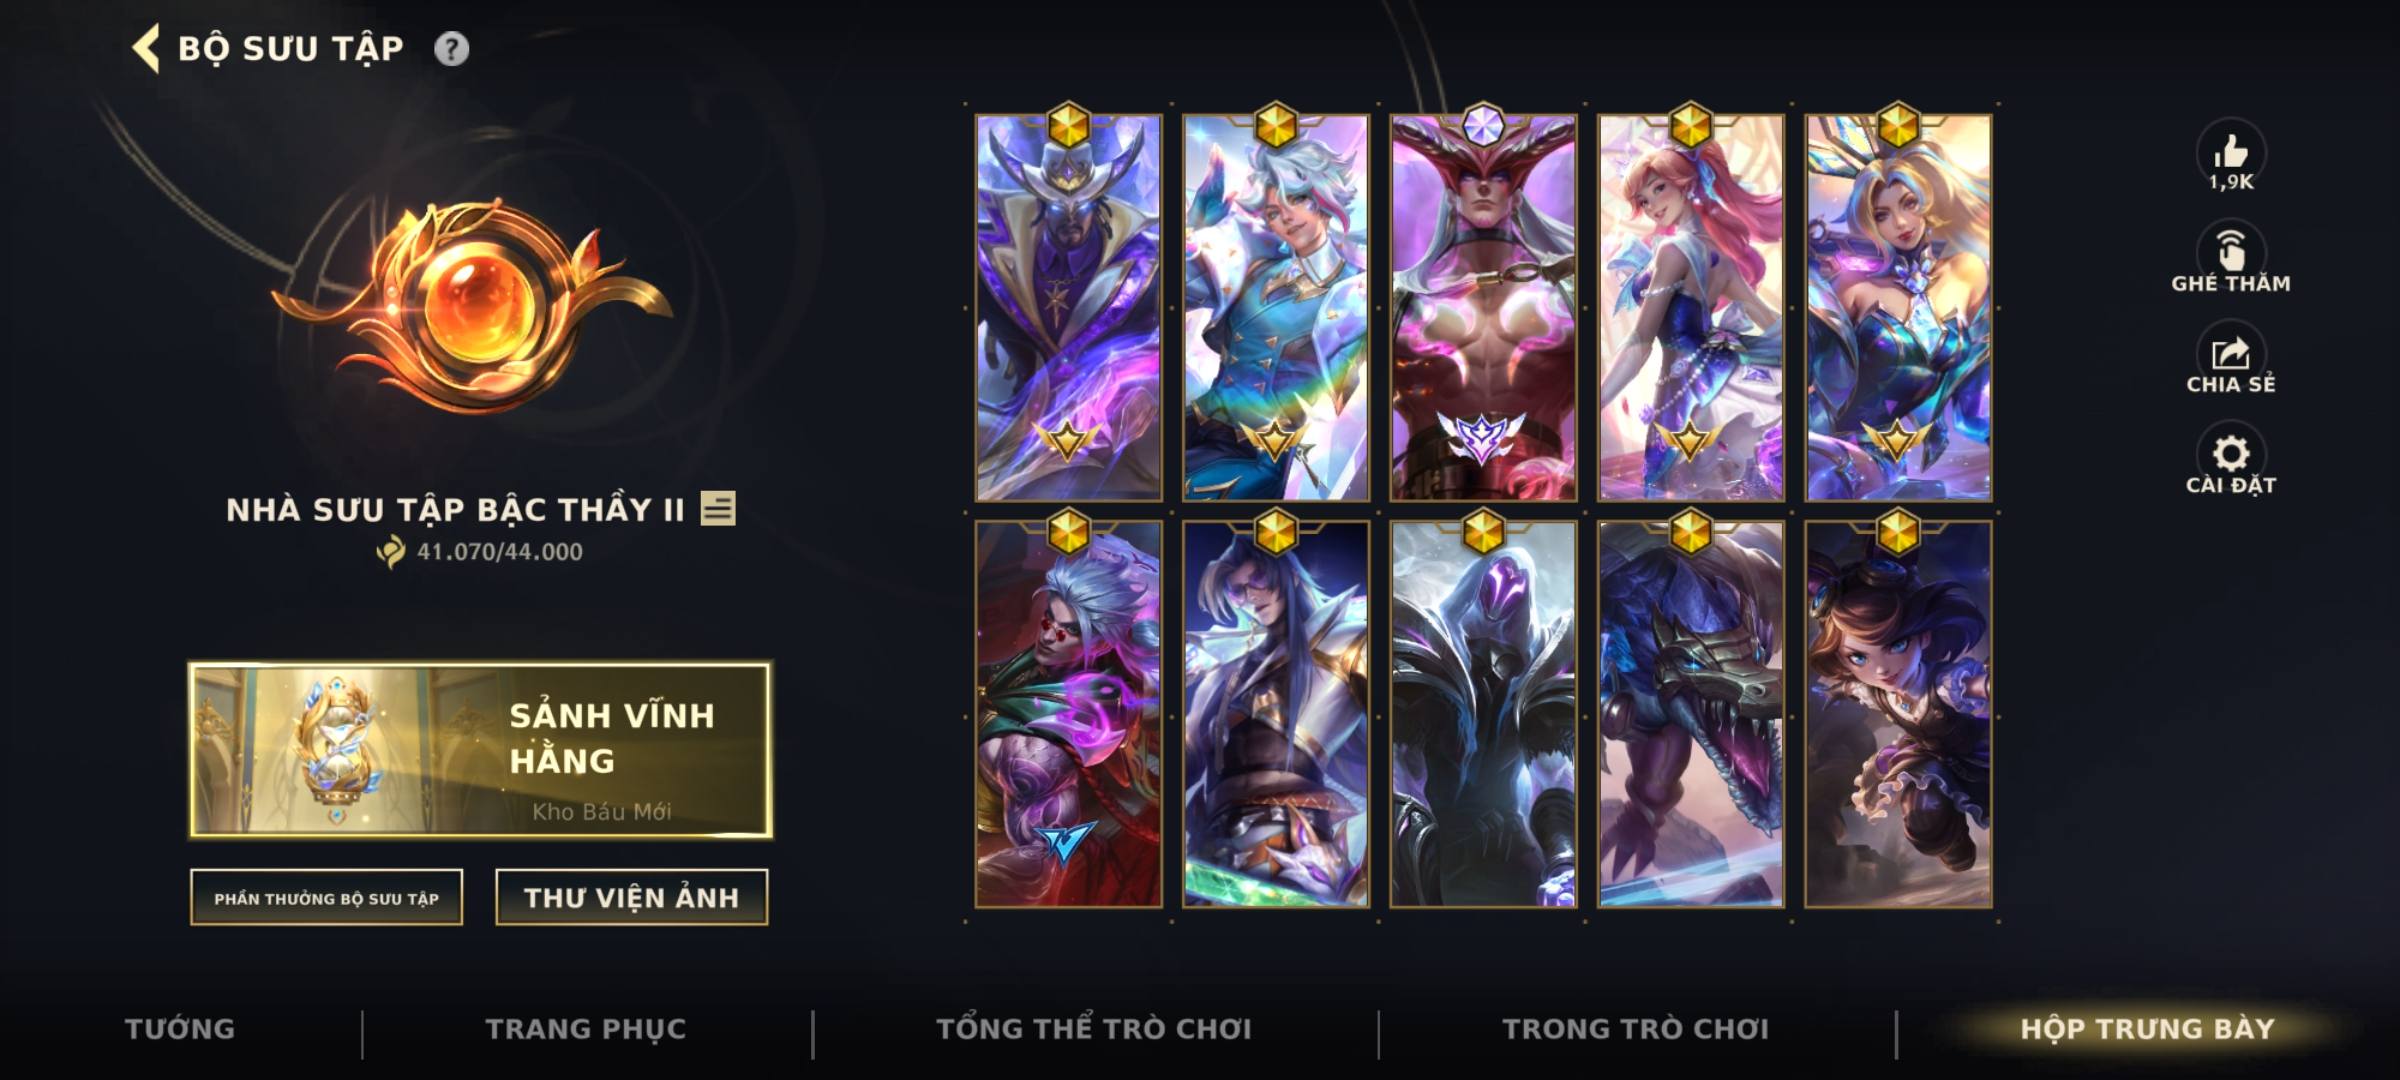Switch to the Trang Phục tab
This screenshot has height=1080, width=2400.
point(586,1029)
